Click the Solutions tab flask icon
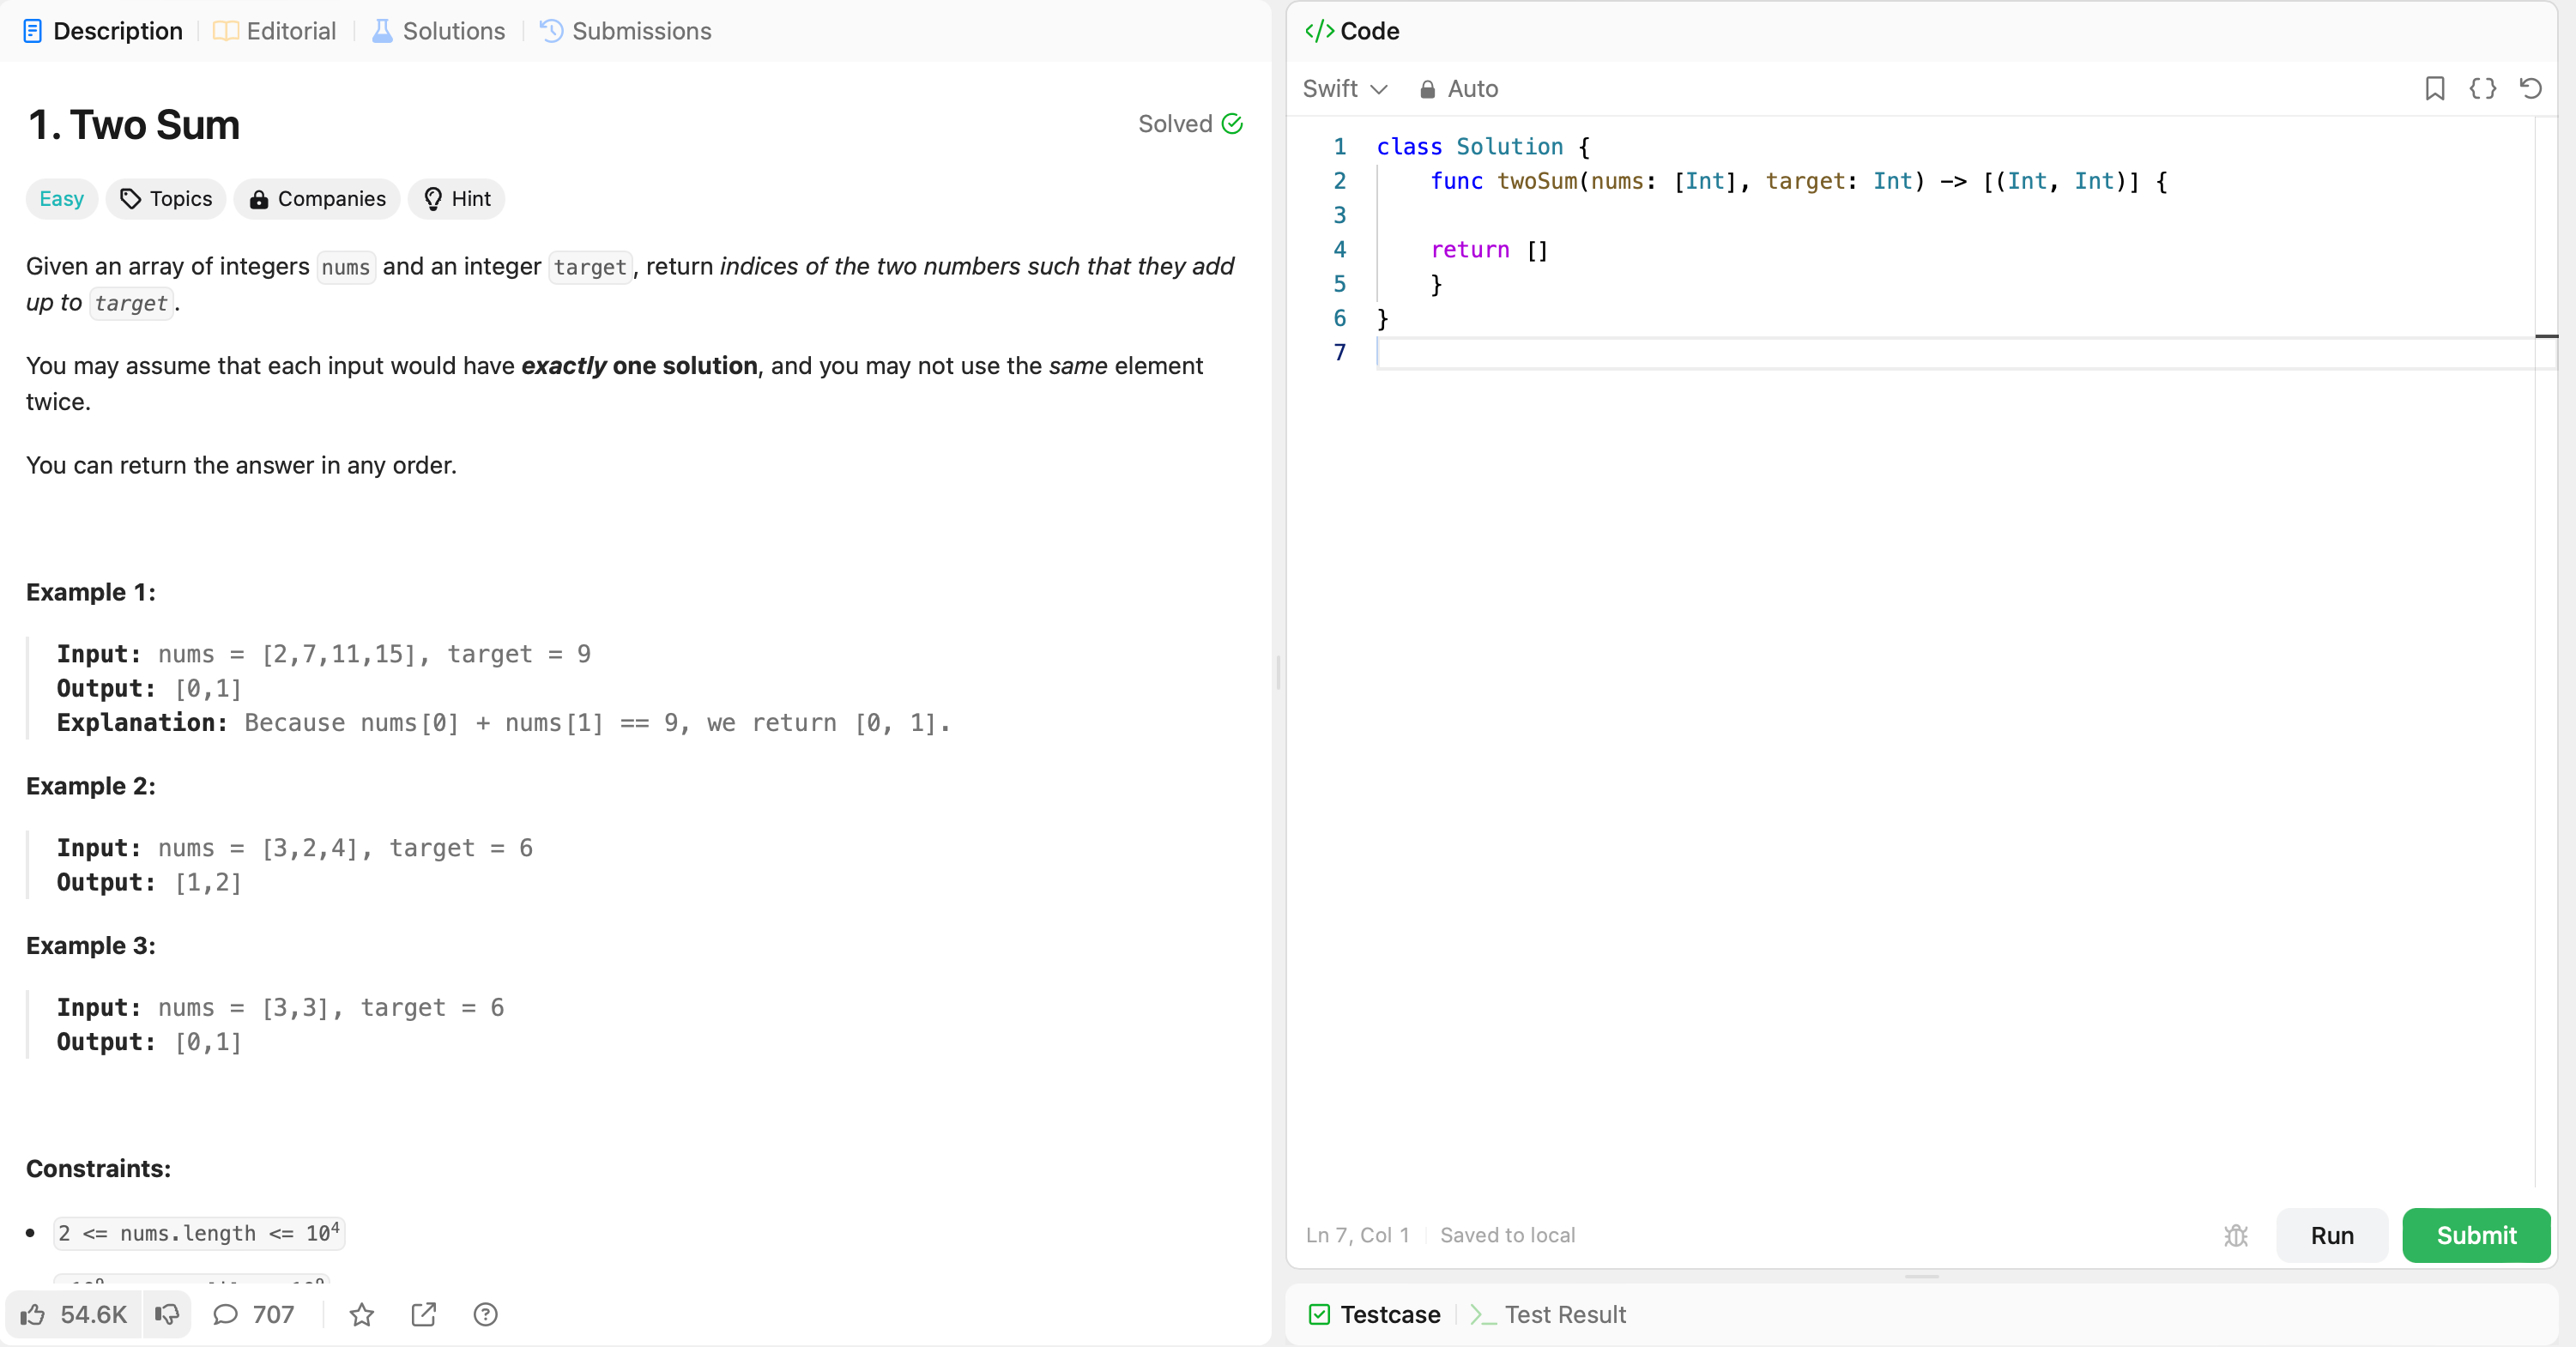The width and height of the screenshot is (2576, 1347). click(x=382, y=31)
